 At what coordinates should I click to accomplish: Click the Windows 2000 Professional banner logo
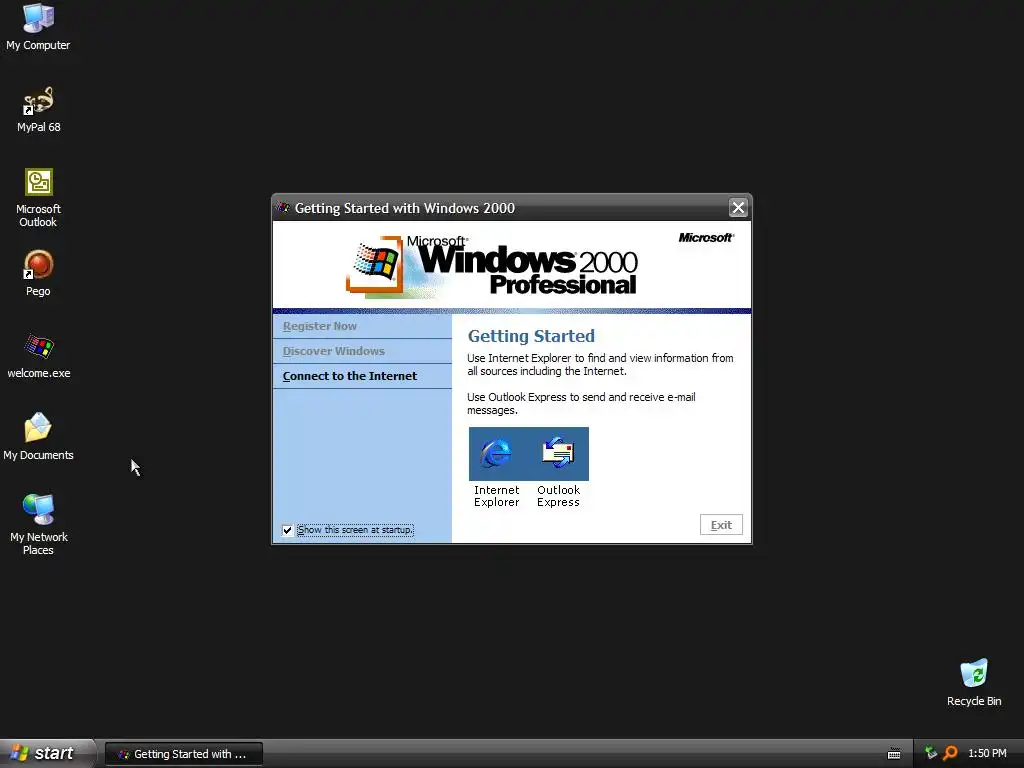[492, 265]
